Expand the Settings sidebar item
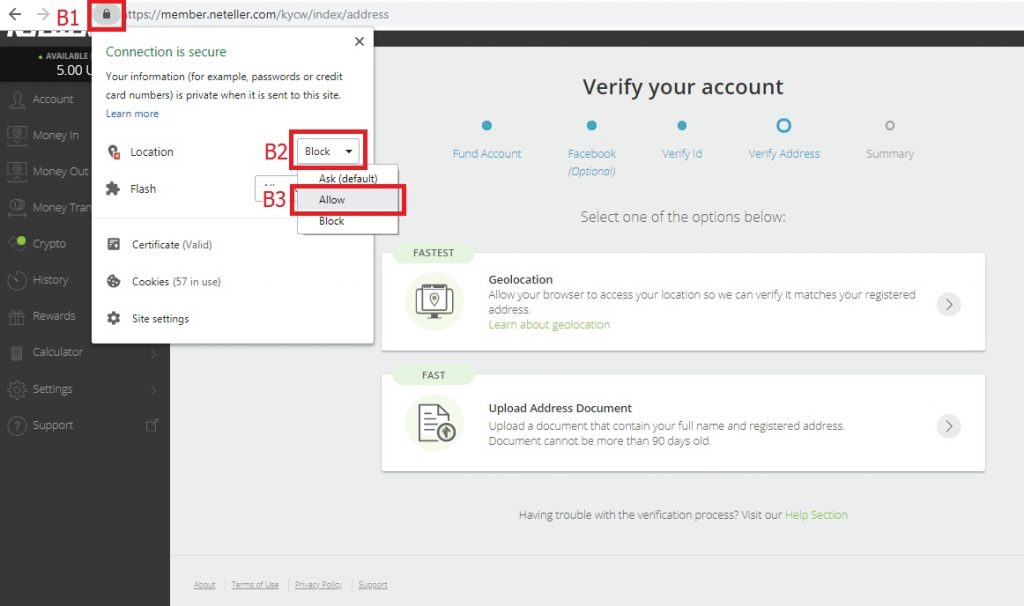Image resolution: width=1024 pixels, height=606 pixels. tap(52, 389)
